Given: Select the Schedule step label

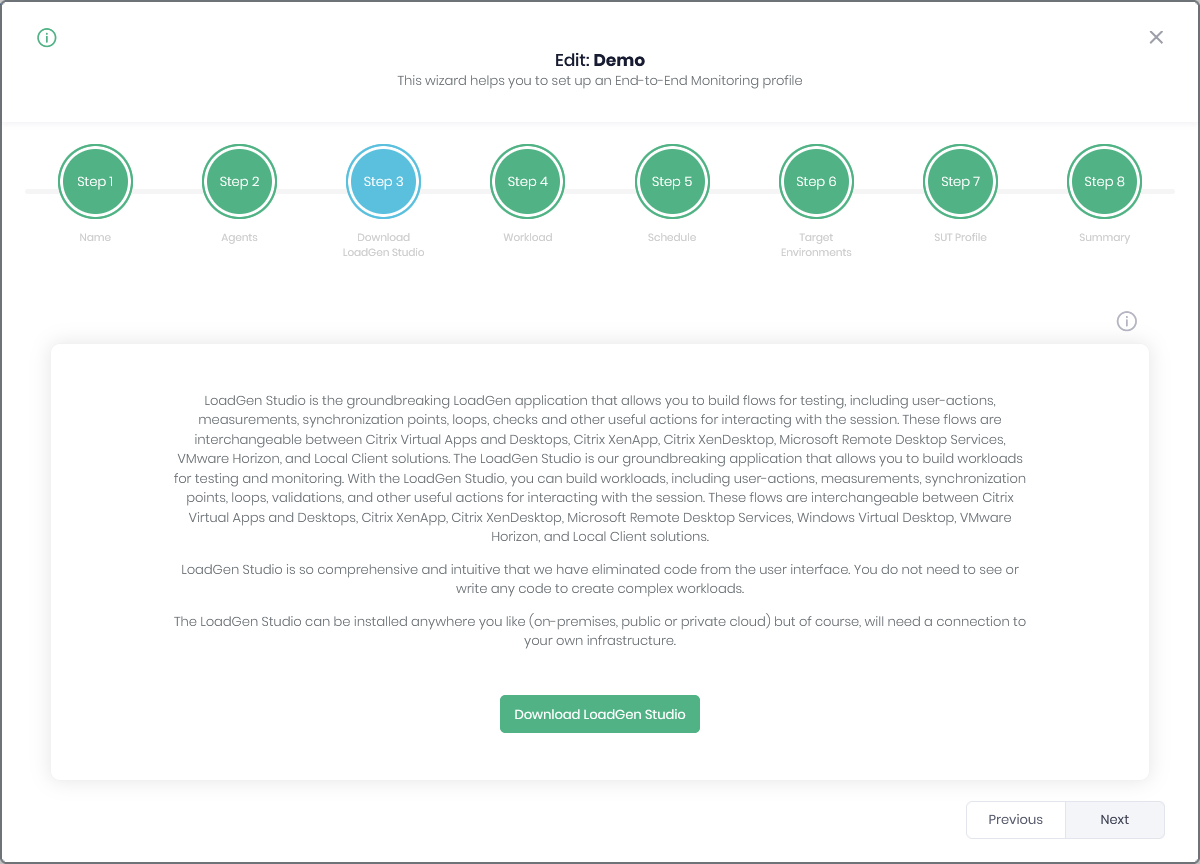Looking at the screenshot, I should pos(671,238).
